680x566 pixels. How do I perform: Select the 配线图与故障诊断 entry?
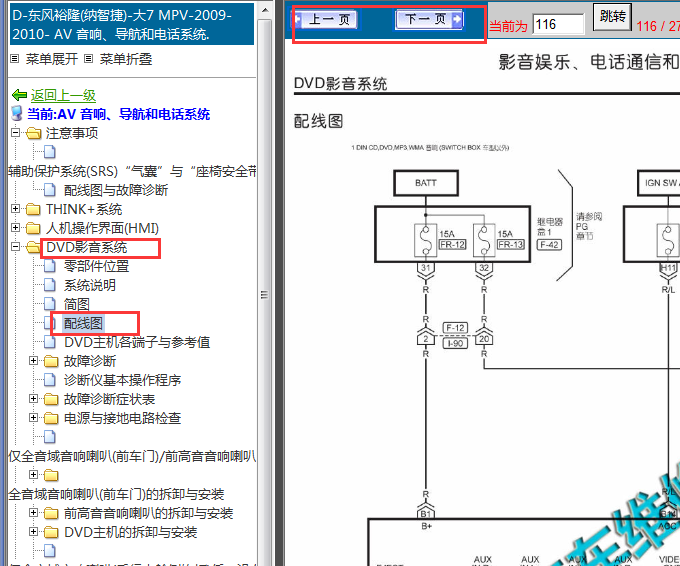click(x=116, y=190)
